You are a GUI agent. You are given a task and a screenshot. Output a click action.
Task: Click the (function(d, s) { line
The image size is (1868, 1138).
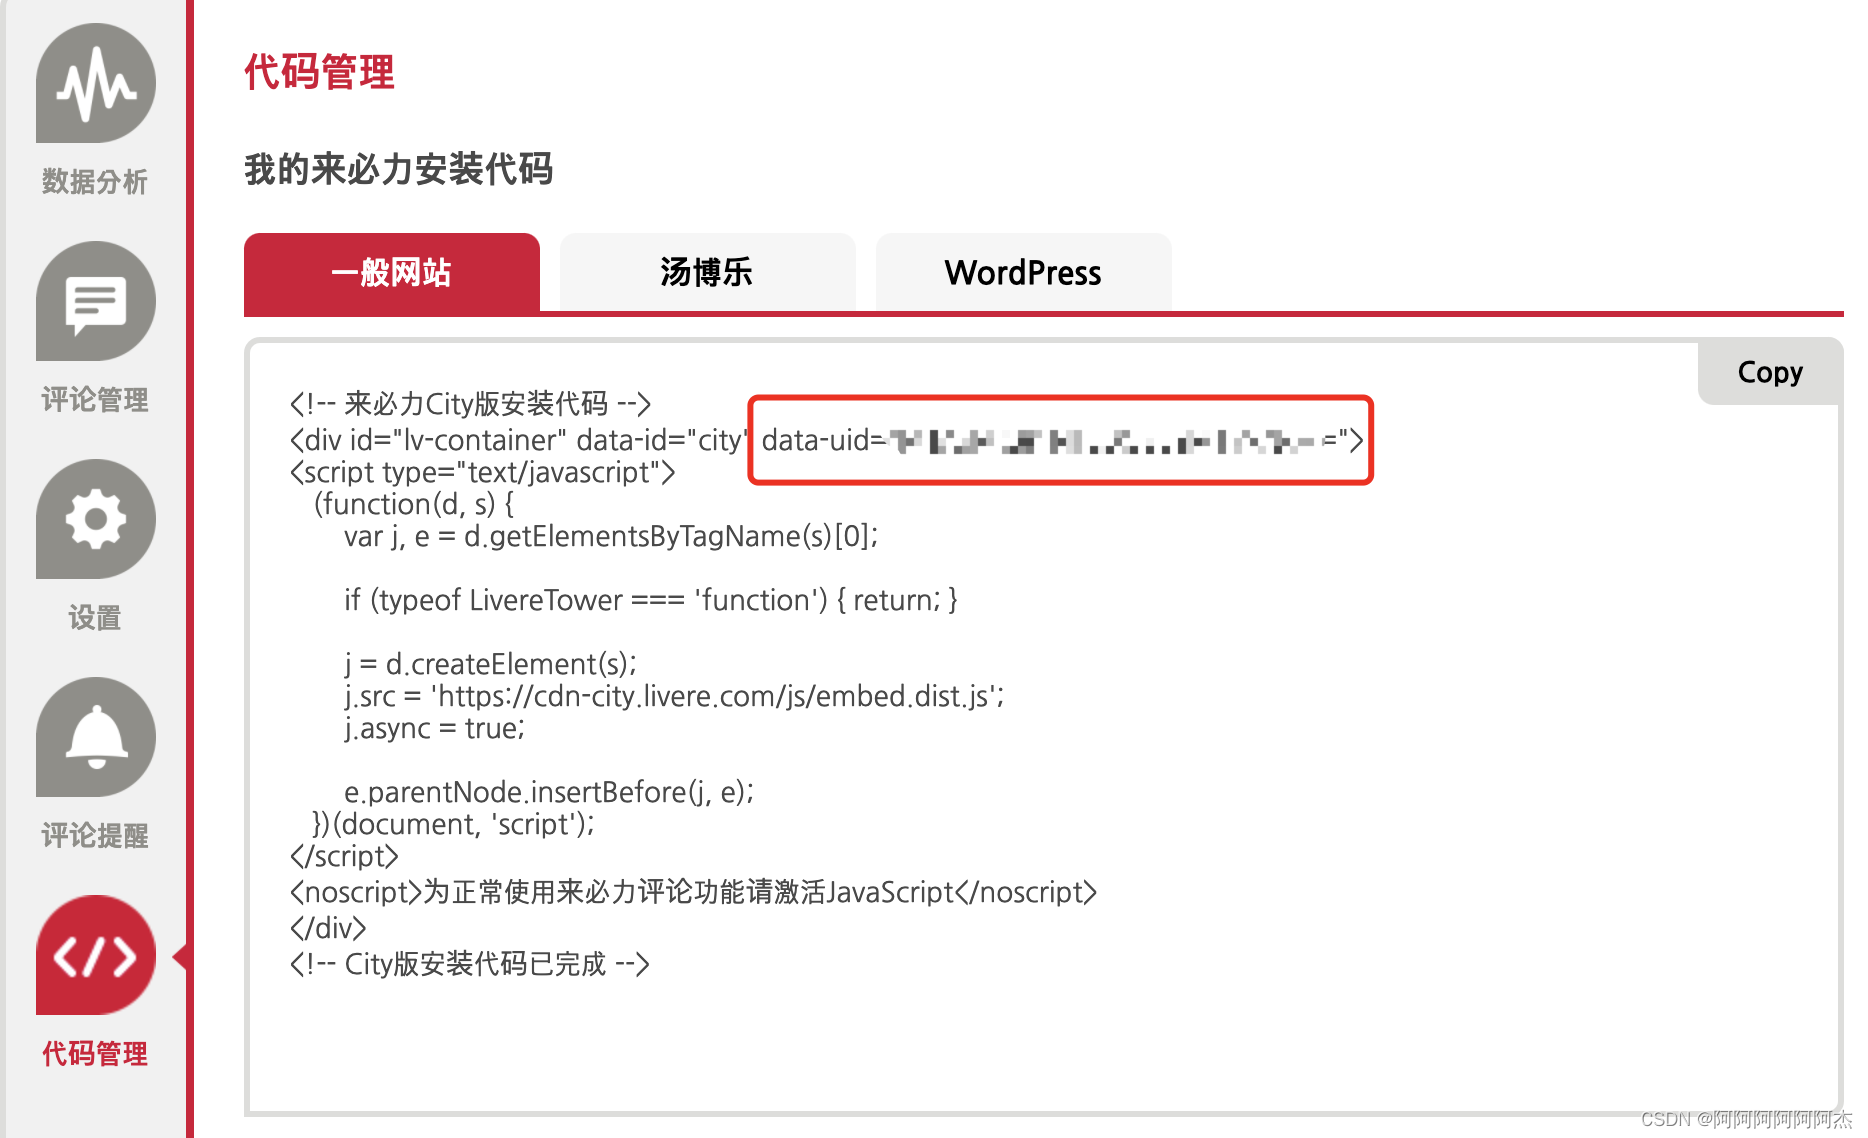point(414,504)
